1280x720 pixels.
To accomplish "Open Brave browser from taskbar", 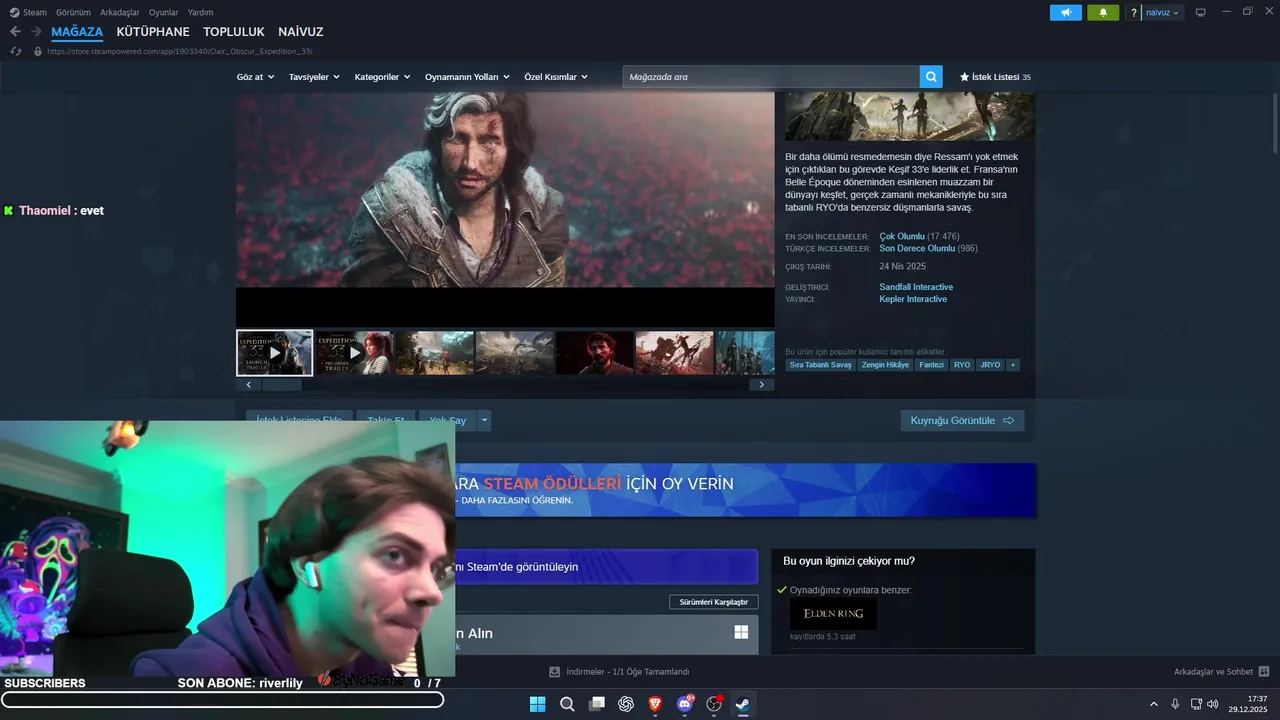I will point(656,704).
